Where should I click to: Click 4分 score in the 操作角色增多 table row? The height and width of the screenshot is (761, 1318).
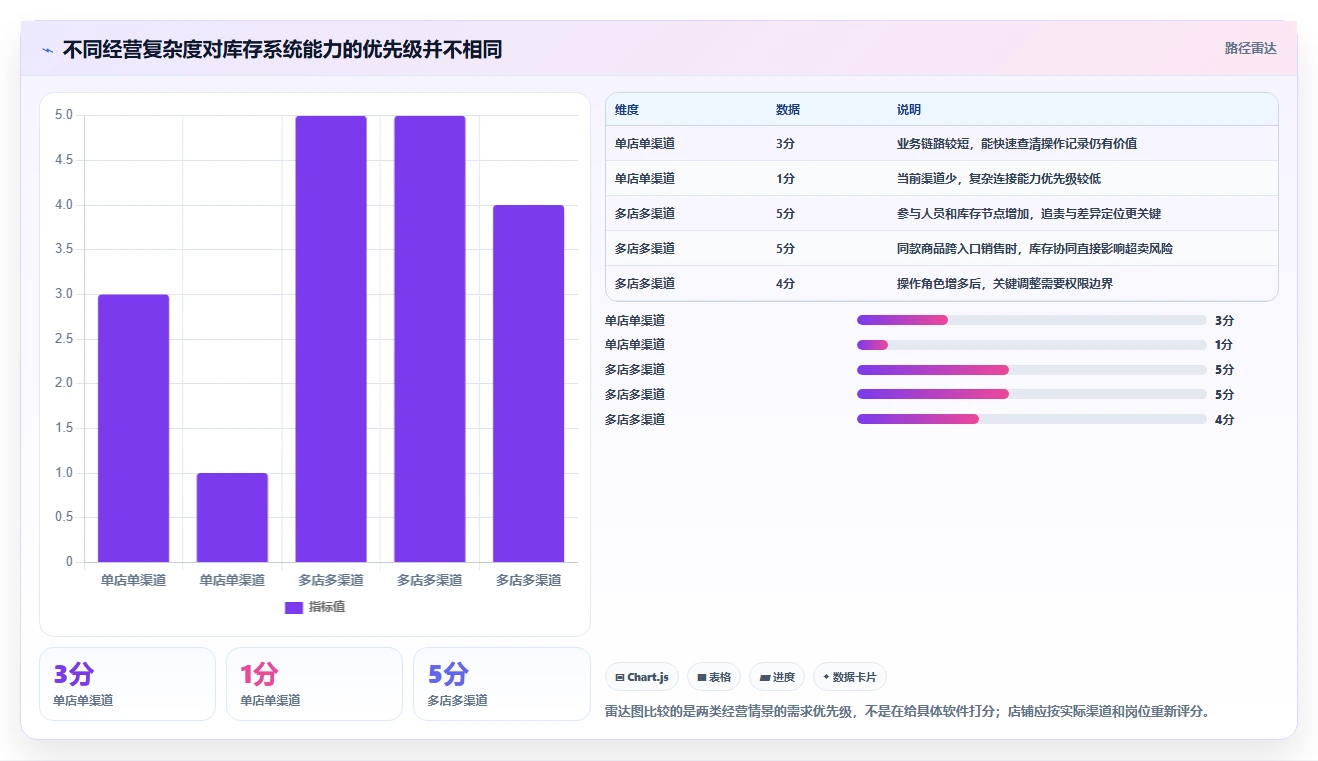click(x=785, y=284)
